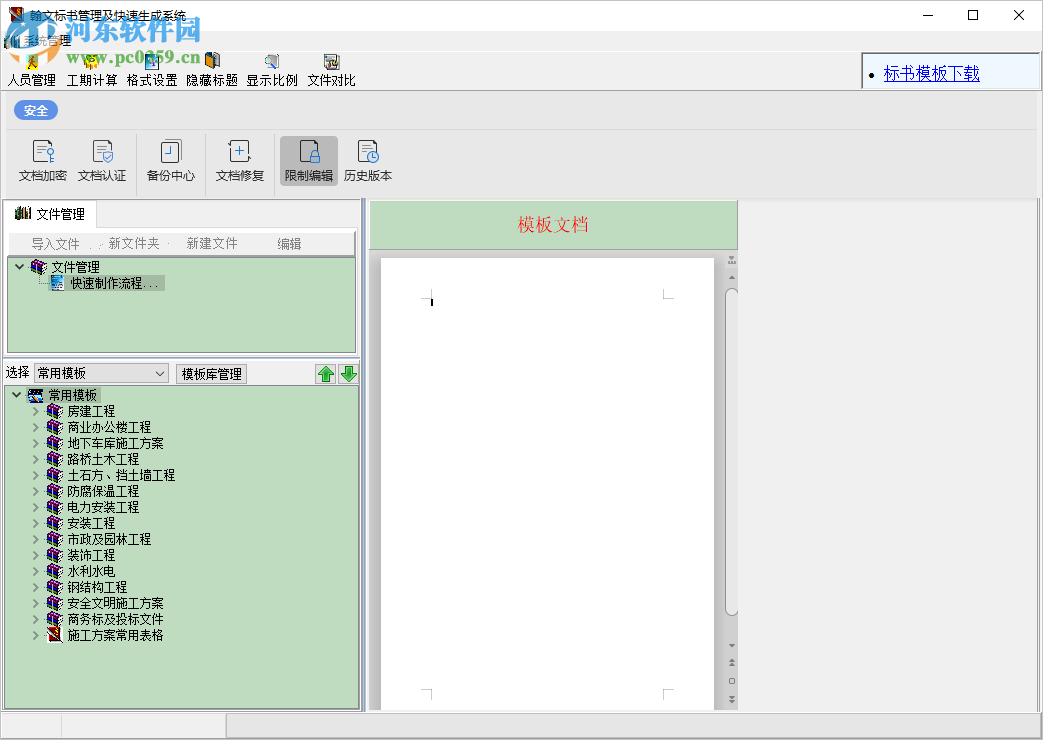This screenshot has width=1043, height=740.
Task: Select 商务标及投标文件 in template tree
Action: point(115,619)
